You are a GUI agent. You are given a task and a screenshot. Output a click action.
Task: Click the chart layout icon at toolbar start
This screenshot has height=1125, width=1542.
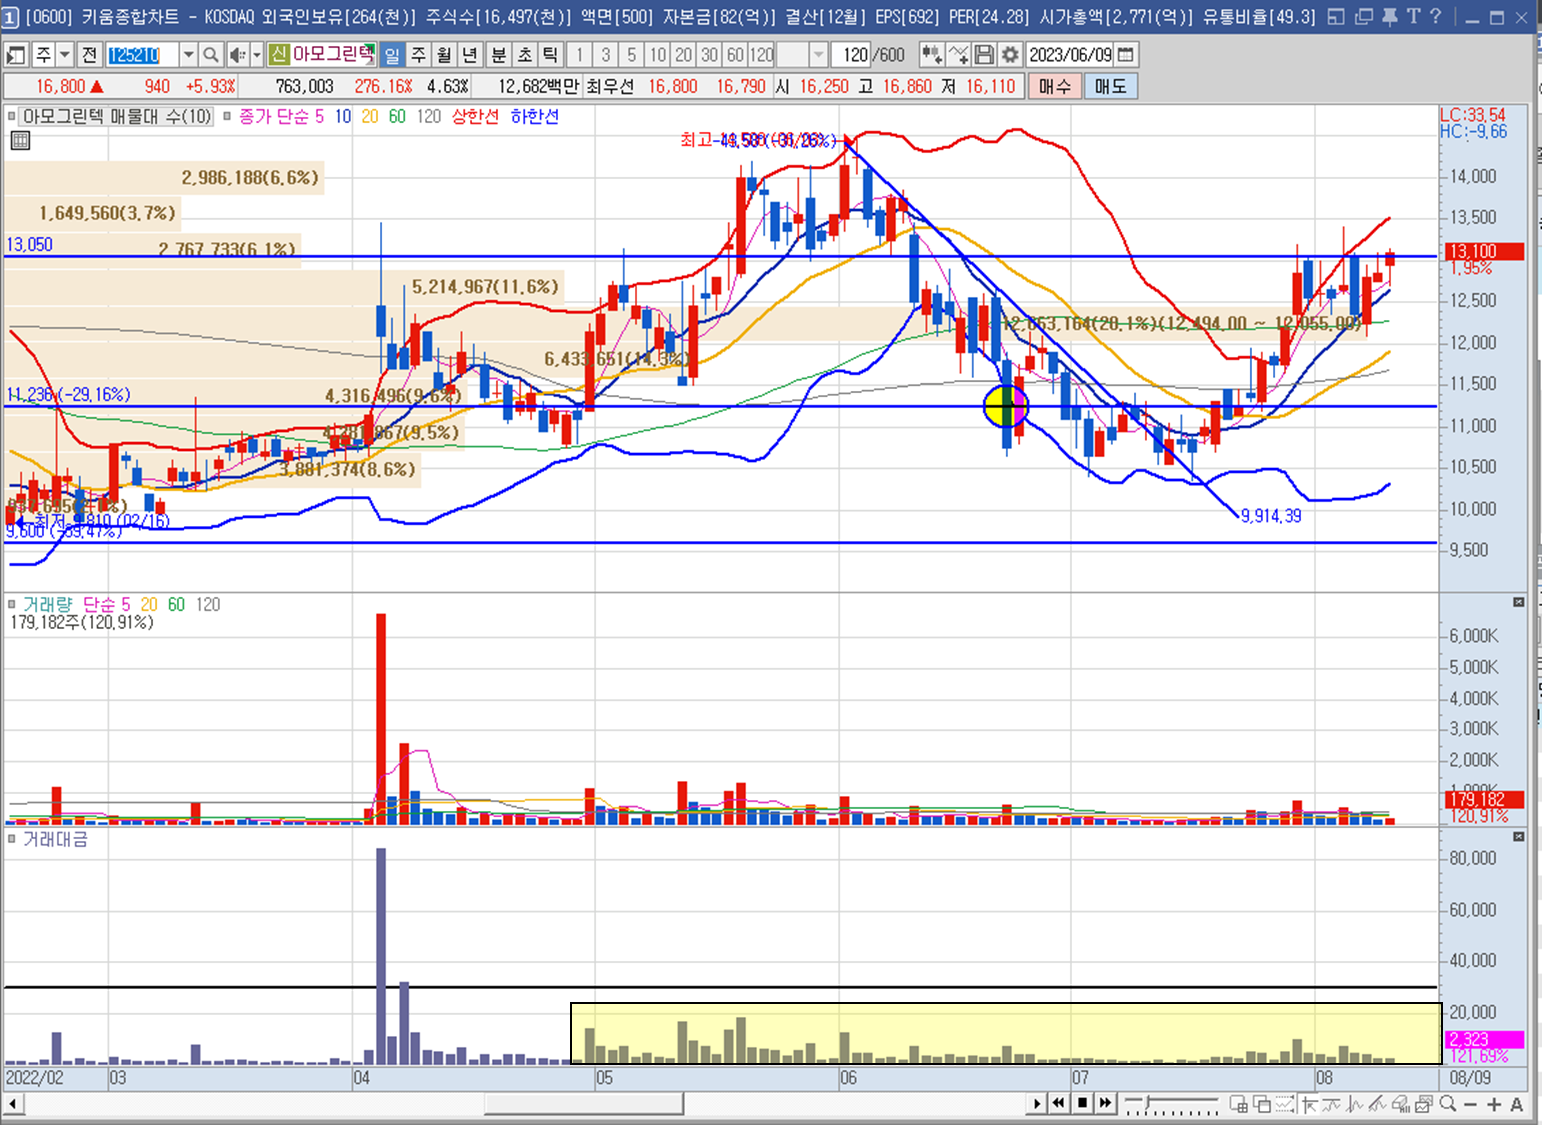[x=16, y=55]
